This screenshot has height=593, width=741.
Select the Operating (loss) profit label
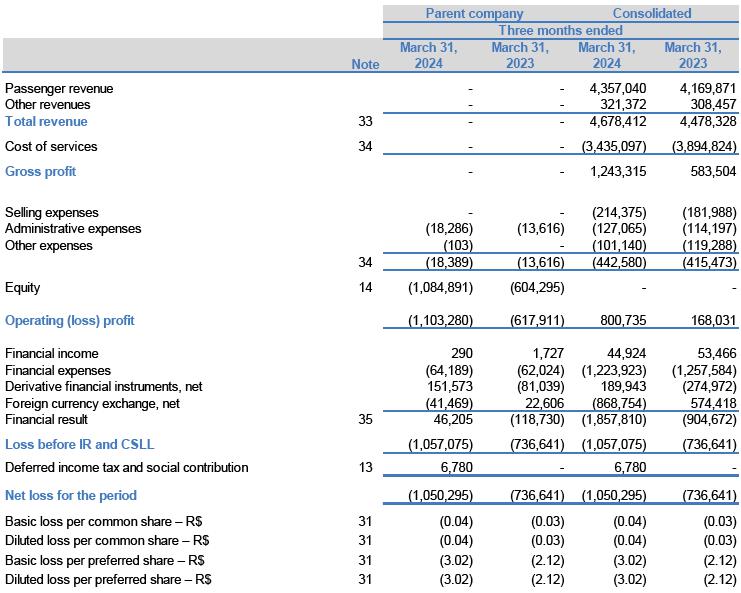click(x=70, y=321)
